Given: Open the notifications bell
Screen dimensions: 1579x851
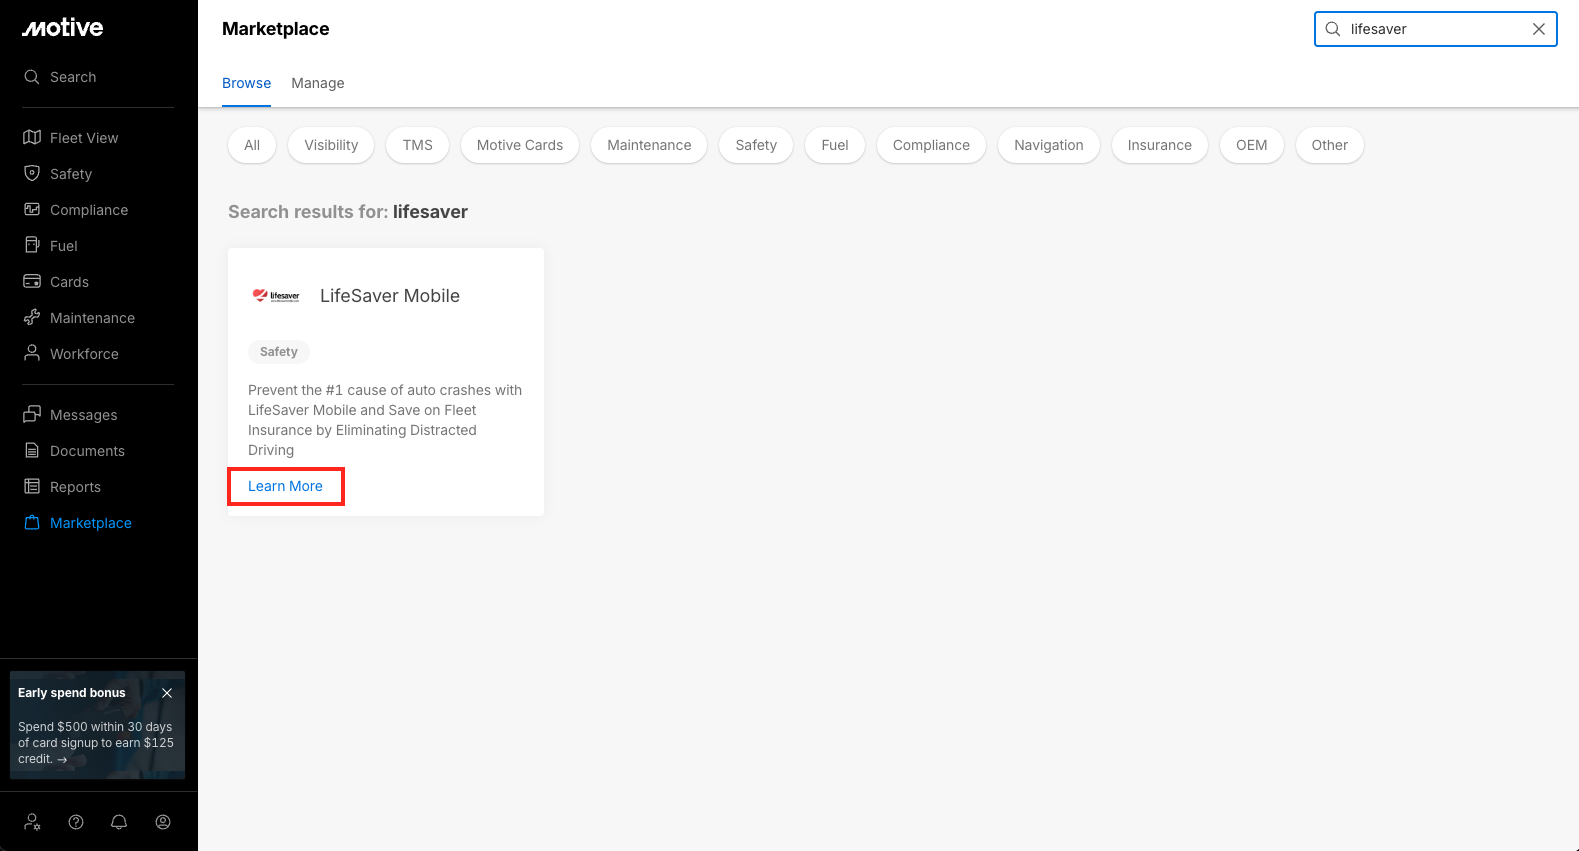Looking at the screenshot, I should (119, 822).
